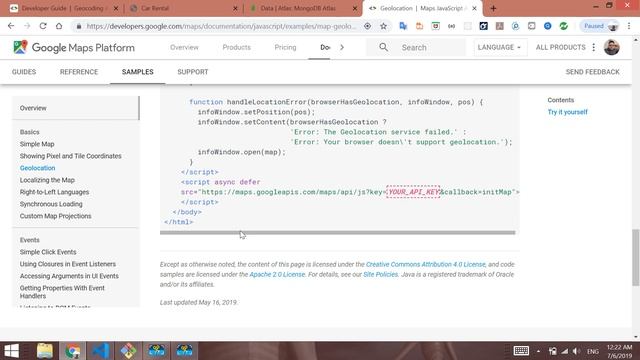Image resolution: width=640 pixels, height=360 pixels.
Task: Open Right-to-Left Languages sample
Action: click(x=54, y=192)
